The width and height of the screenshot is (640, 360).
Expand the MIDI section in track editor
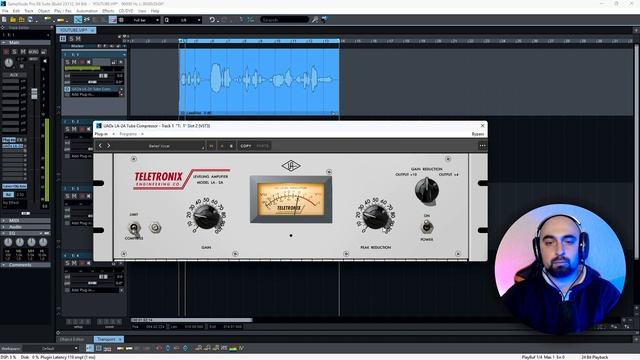point(4,220)
